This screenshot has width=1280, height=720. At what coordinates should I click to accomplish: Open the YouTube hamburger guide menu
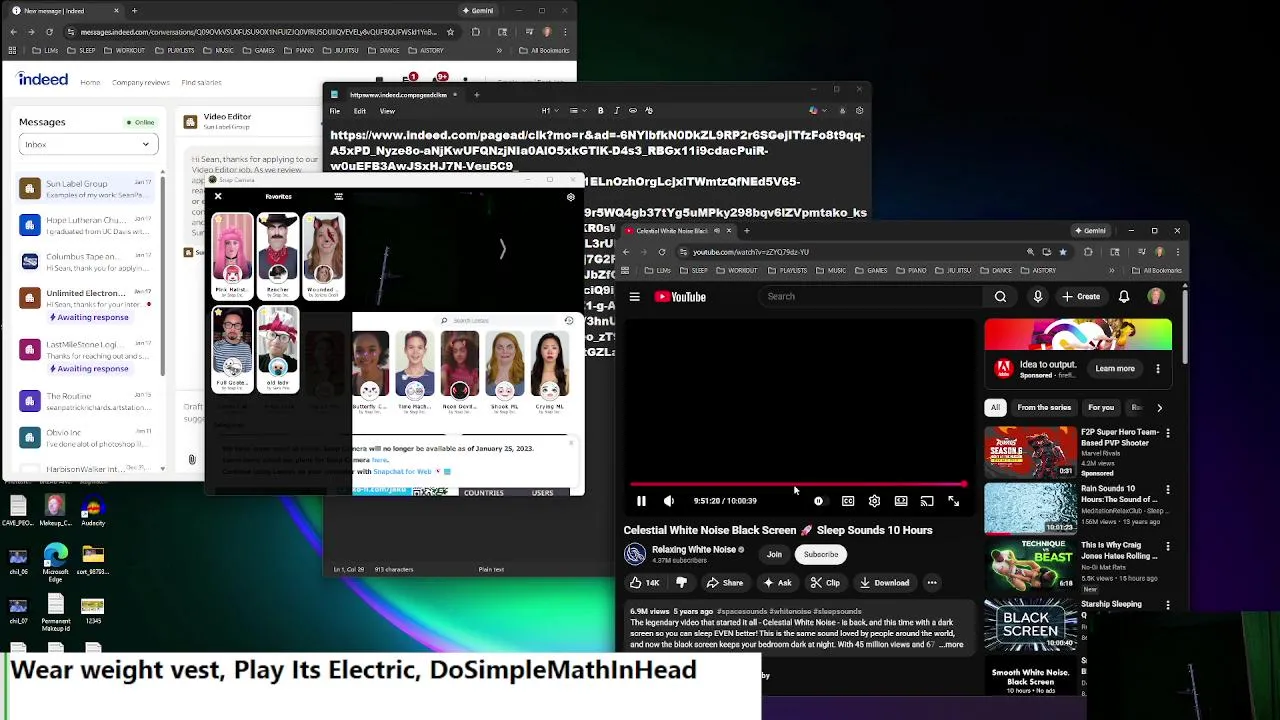tap(634, 297)
